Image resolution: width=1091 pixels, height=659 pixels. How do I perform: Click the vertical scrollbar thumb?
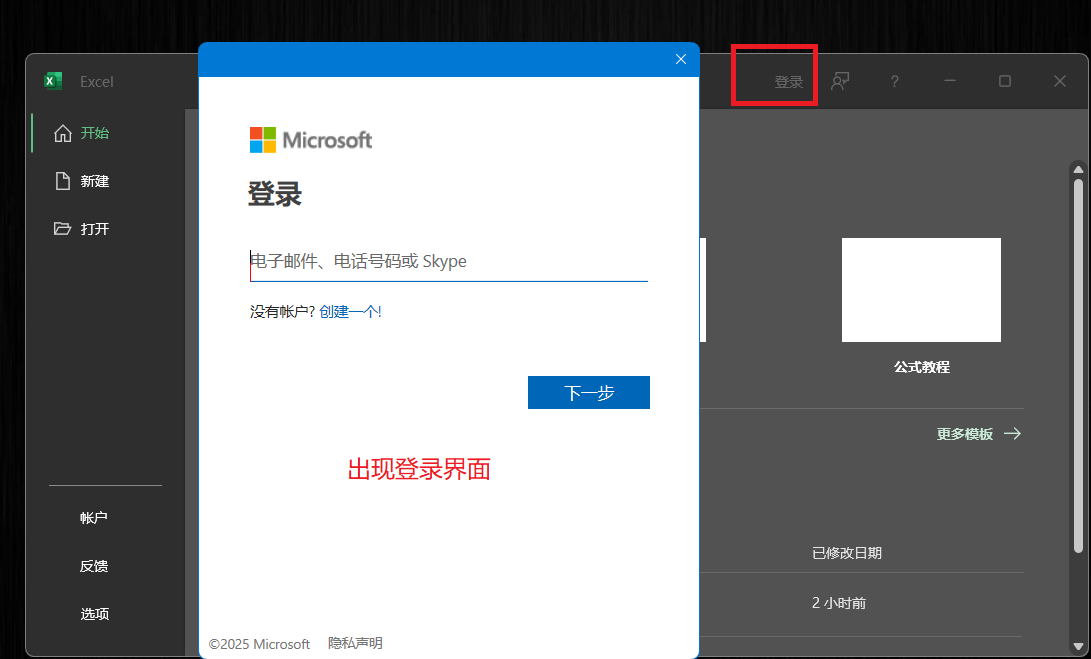1078,365
